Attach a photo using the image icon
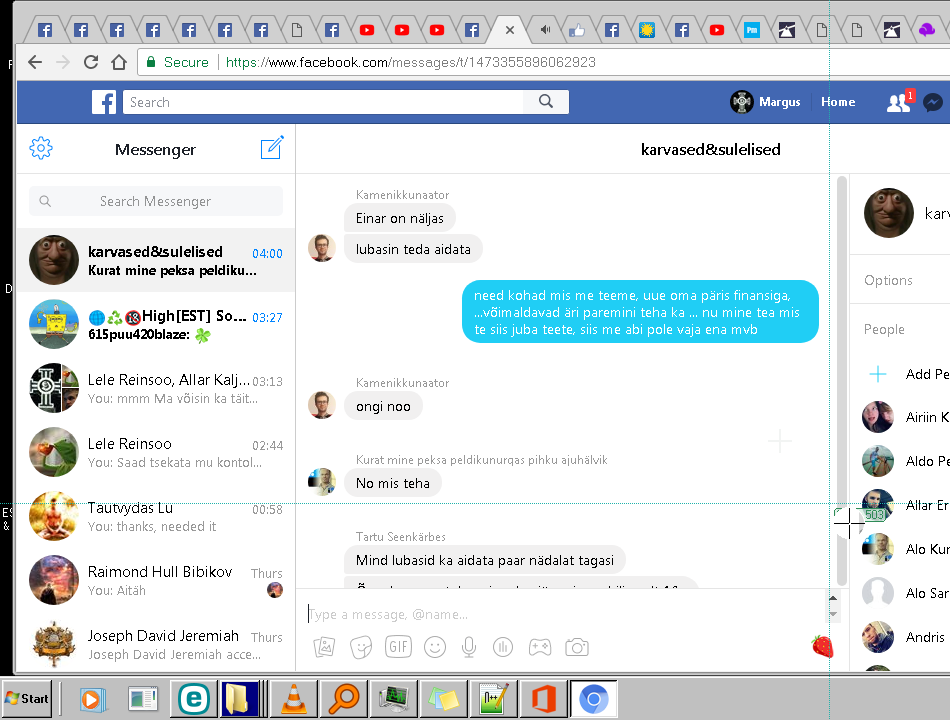This screenshot has width=950, height=720. tap(324, 647)
